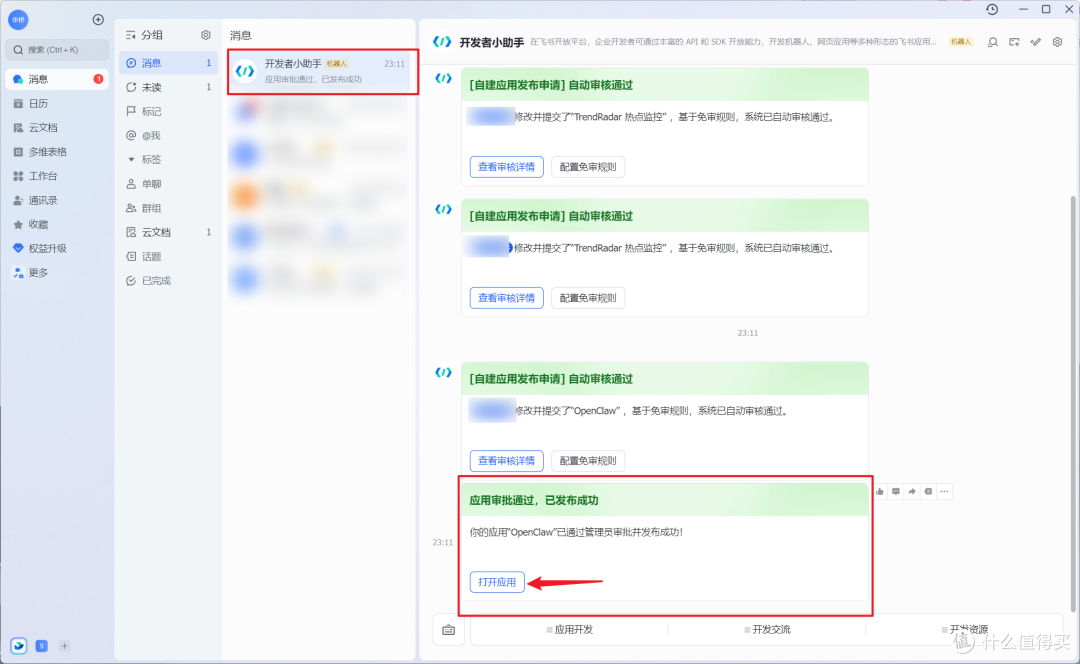Click the 分组 header icon
The height and width of the screenshot is (664, 1080).
[131, 35]
